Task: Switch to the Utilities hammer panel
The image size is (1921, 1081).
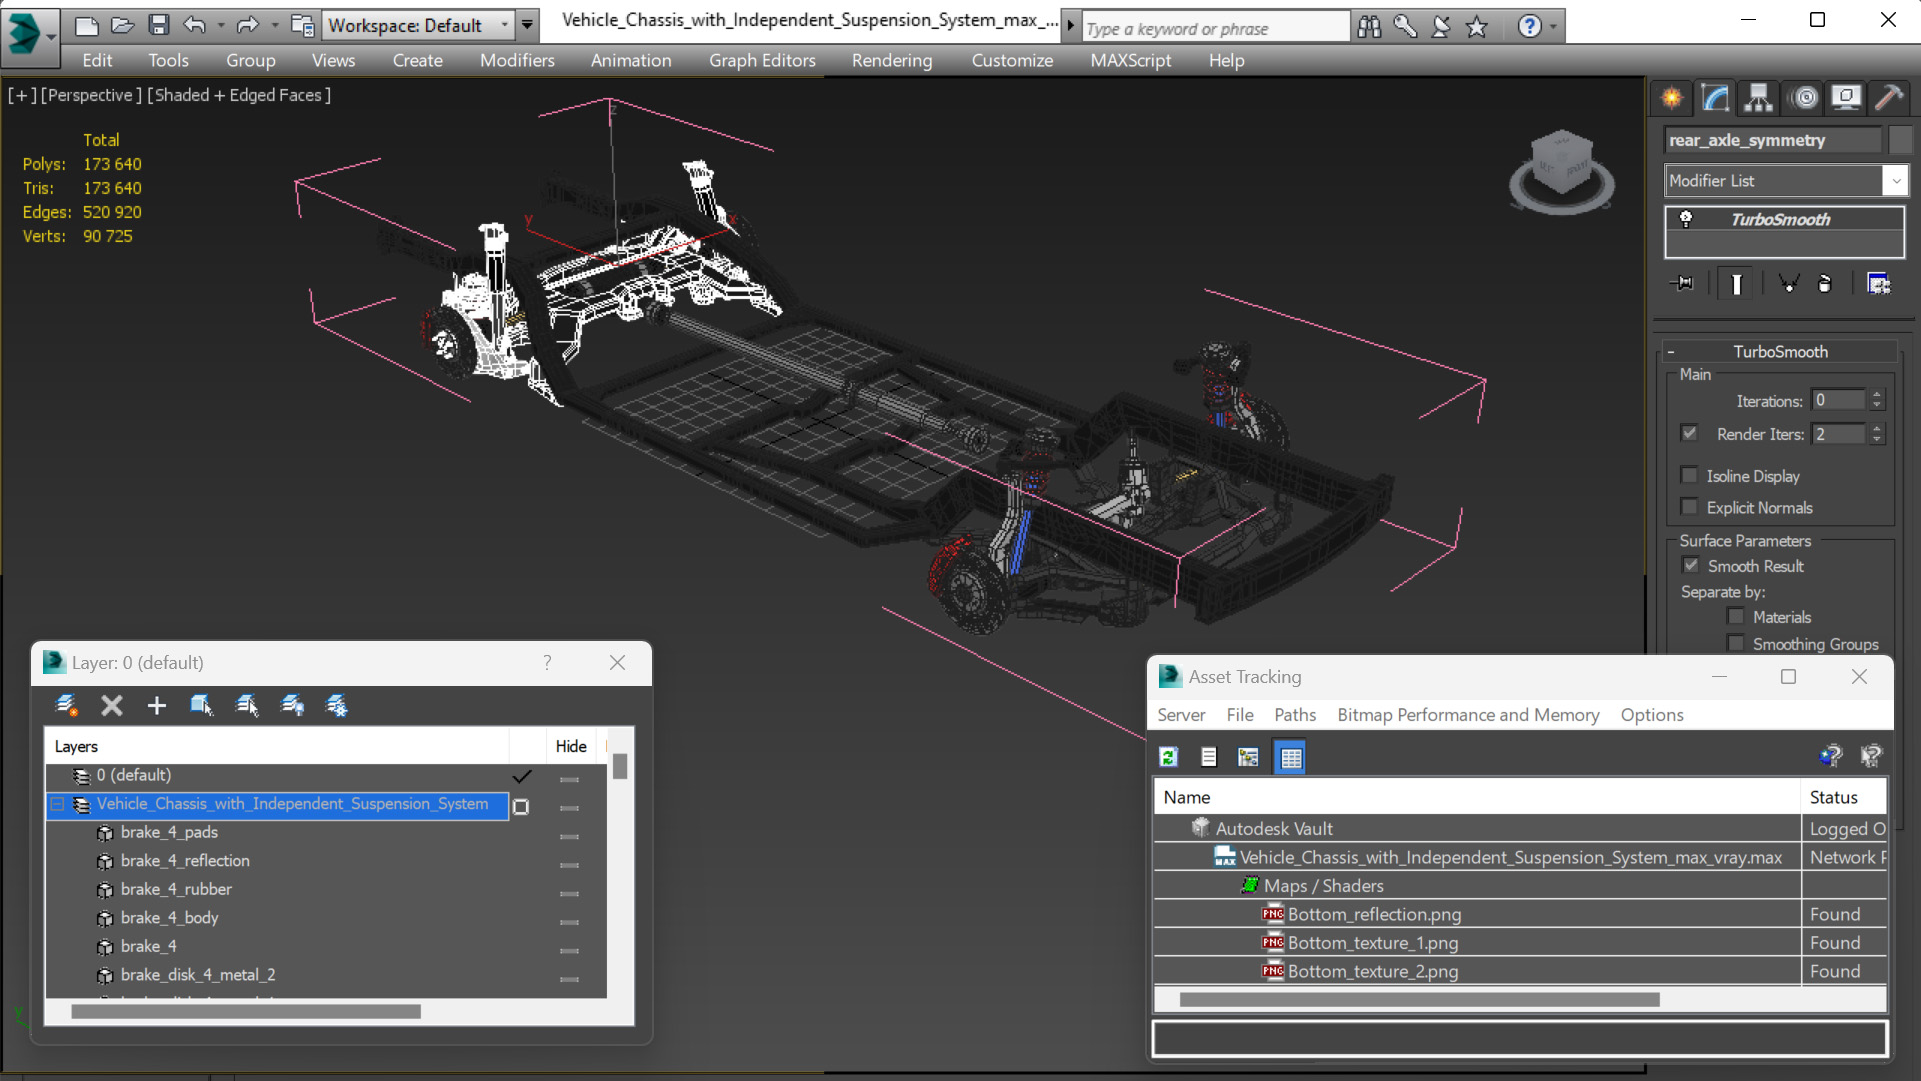Action: click(1889, 97)
